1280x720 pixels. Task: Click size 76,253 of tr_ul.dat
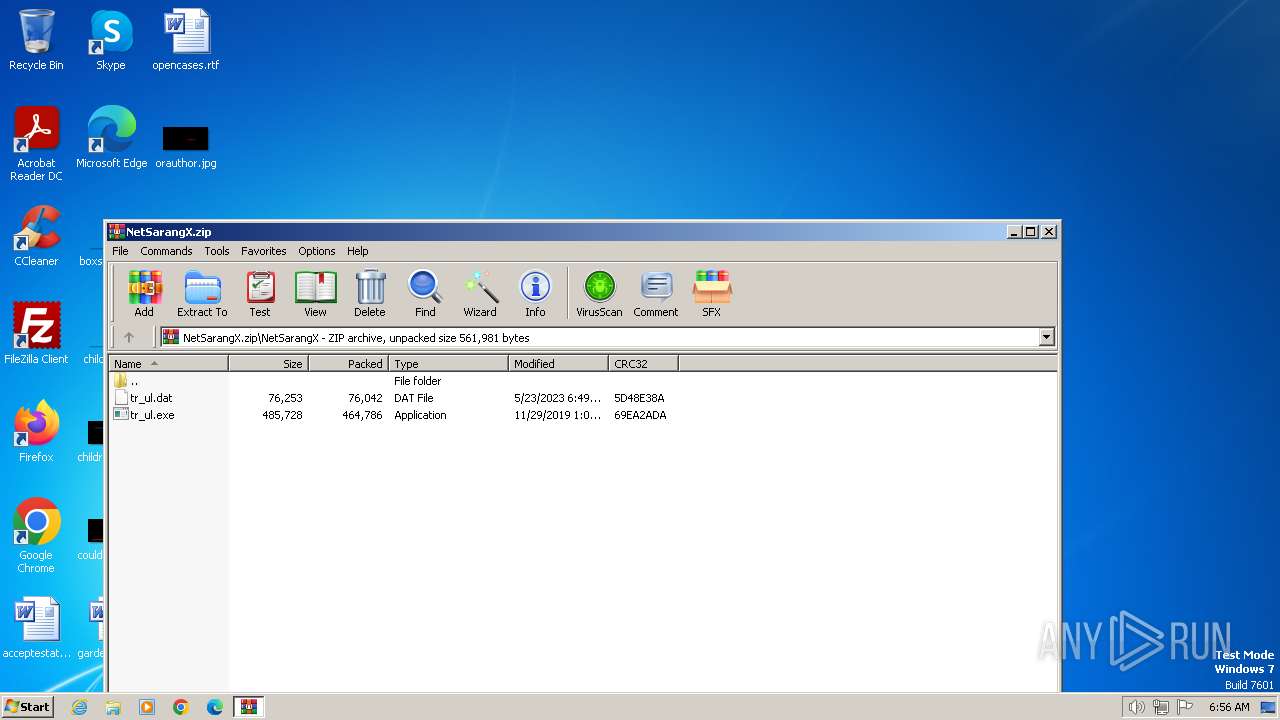pos(285,398)
